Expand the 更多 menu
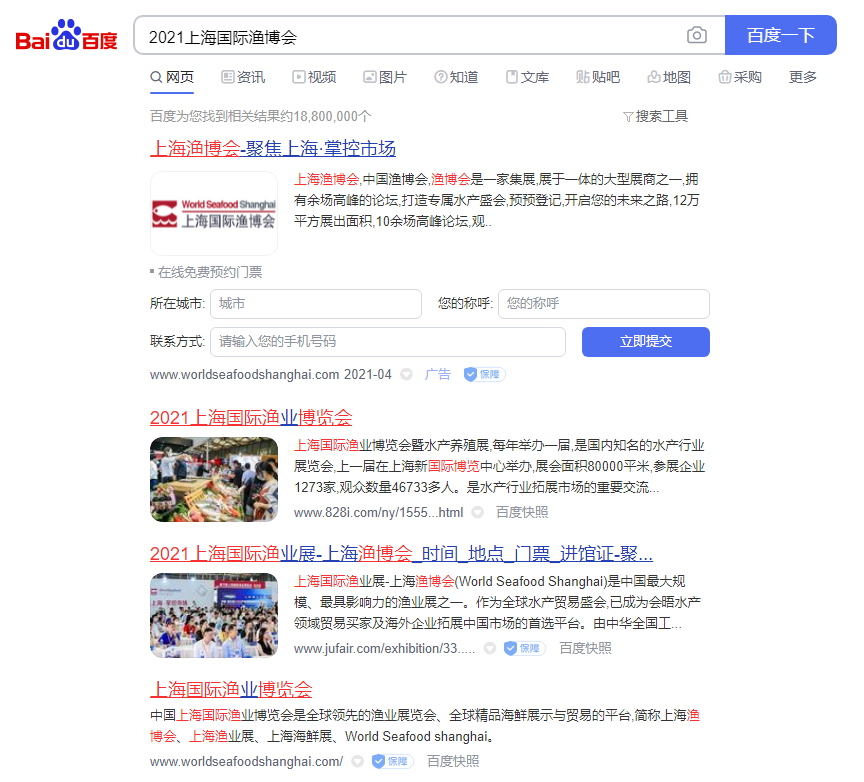This screenshot has height=782, width=864. point(802,76)
